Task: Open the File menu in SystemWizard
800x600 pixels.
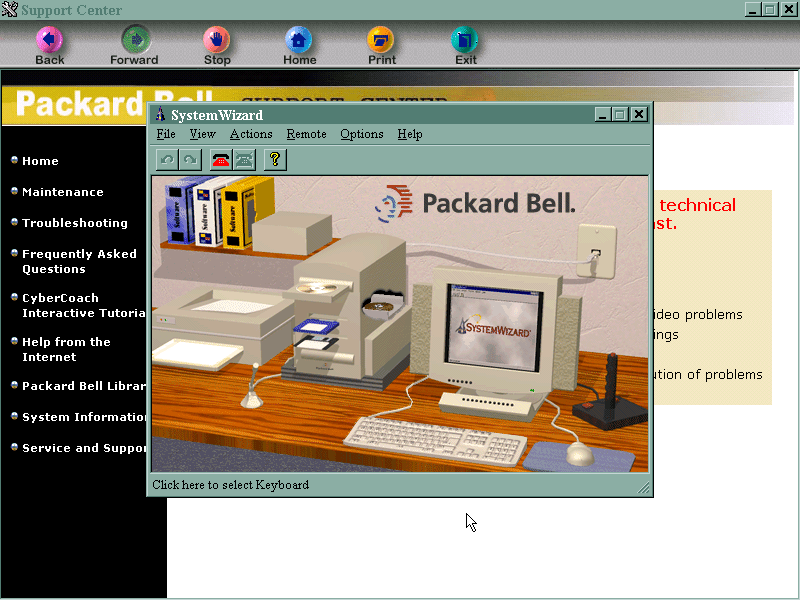Action: coord(166,134)
